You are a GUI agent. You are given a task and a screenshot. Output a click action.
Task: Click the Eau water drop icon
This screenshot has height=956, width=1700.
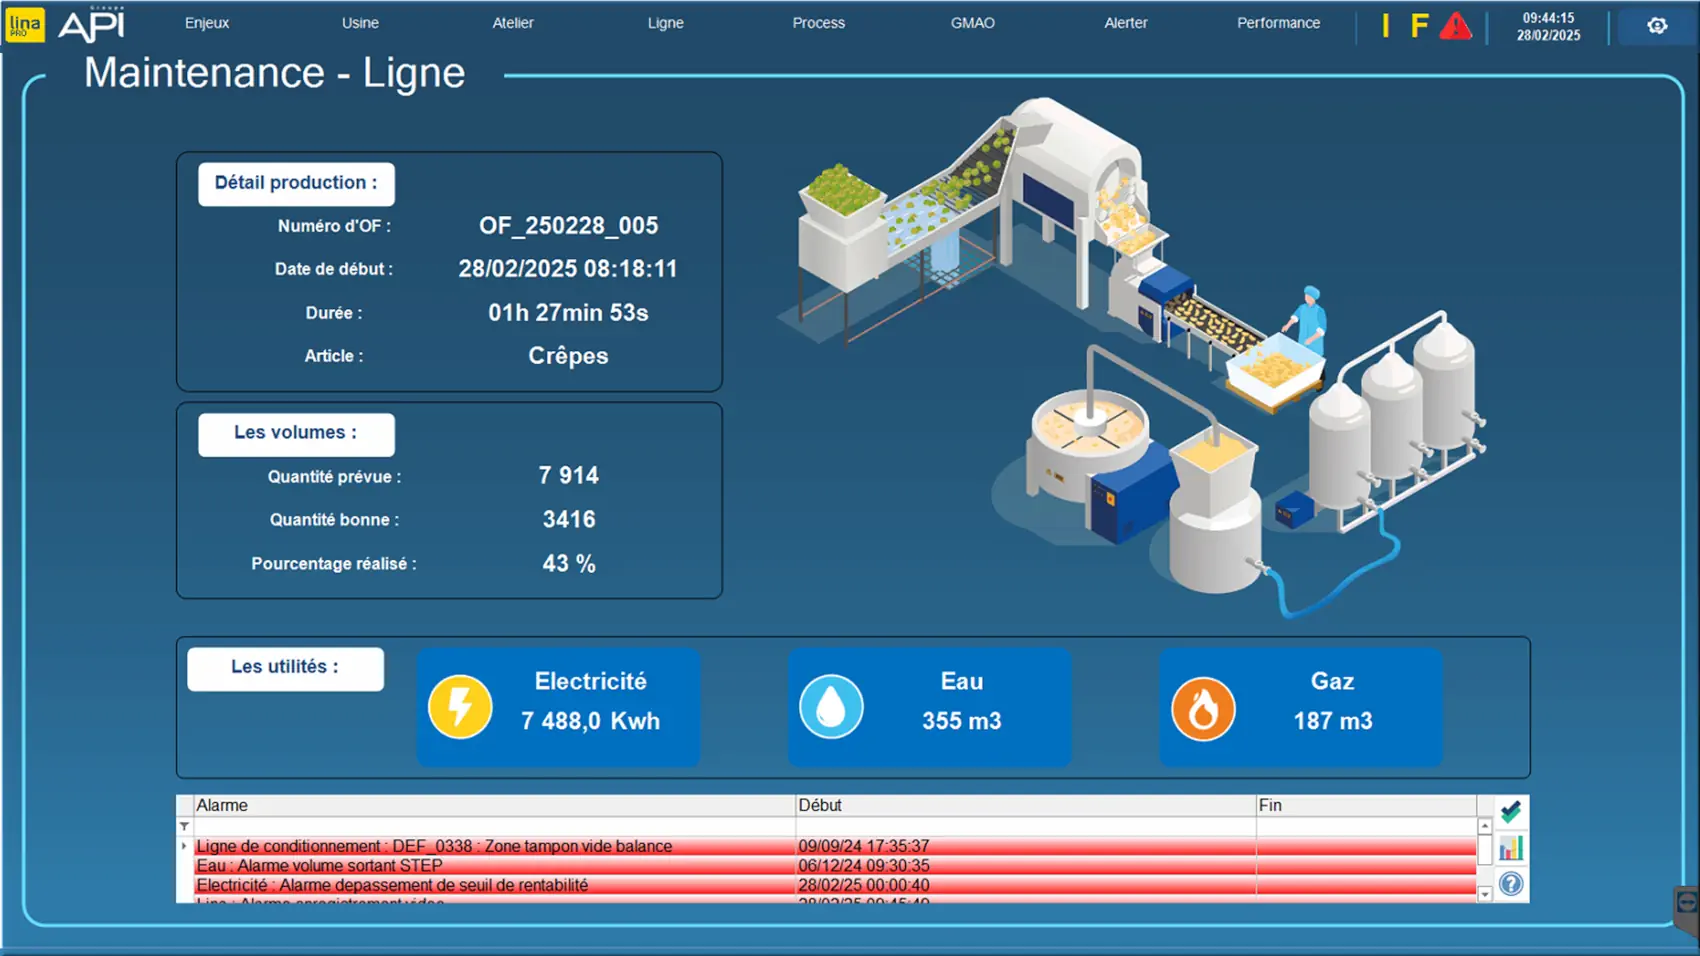[831, 707]
